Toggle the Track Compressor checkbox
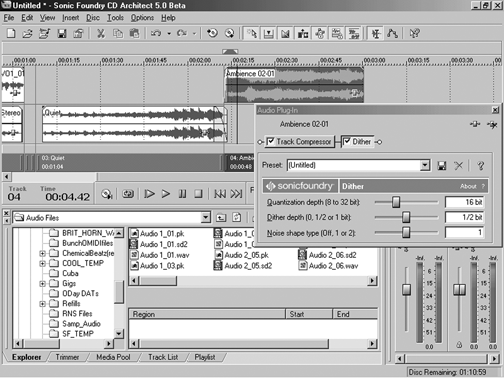504x378 pixels. 271,141
